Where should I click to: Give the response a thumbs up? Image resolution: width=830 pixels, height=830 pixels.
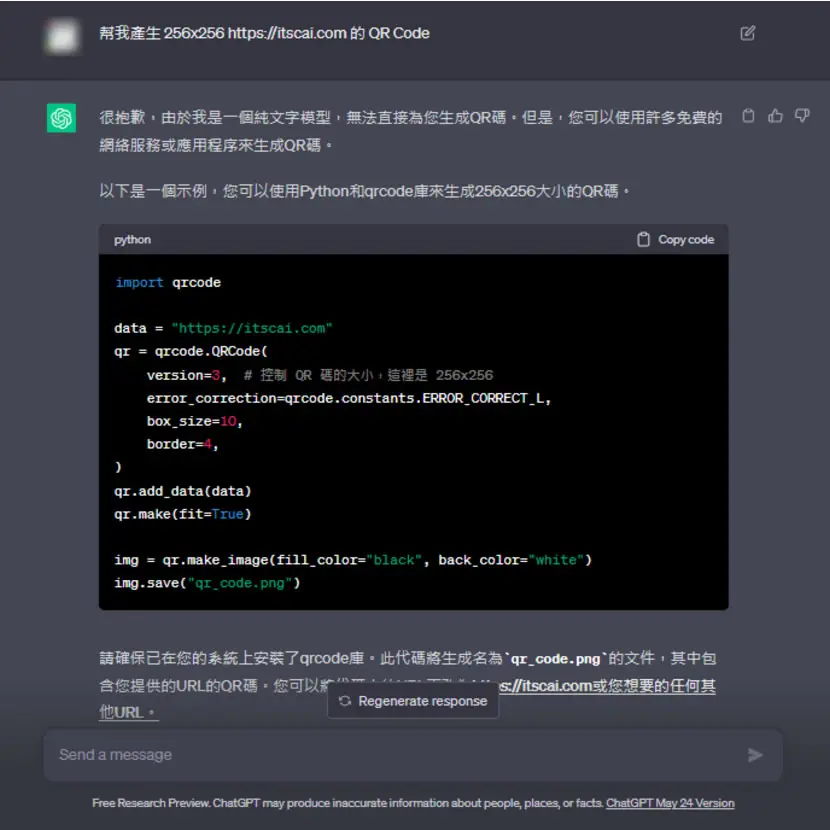tap(775, 116)
